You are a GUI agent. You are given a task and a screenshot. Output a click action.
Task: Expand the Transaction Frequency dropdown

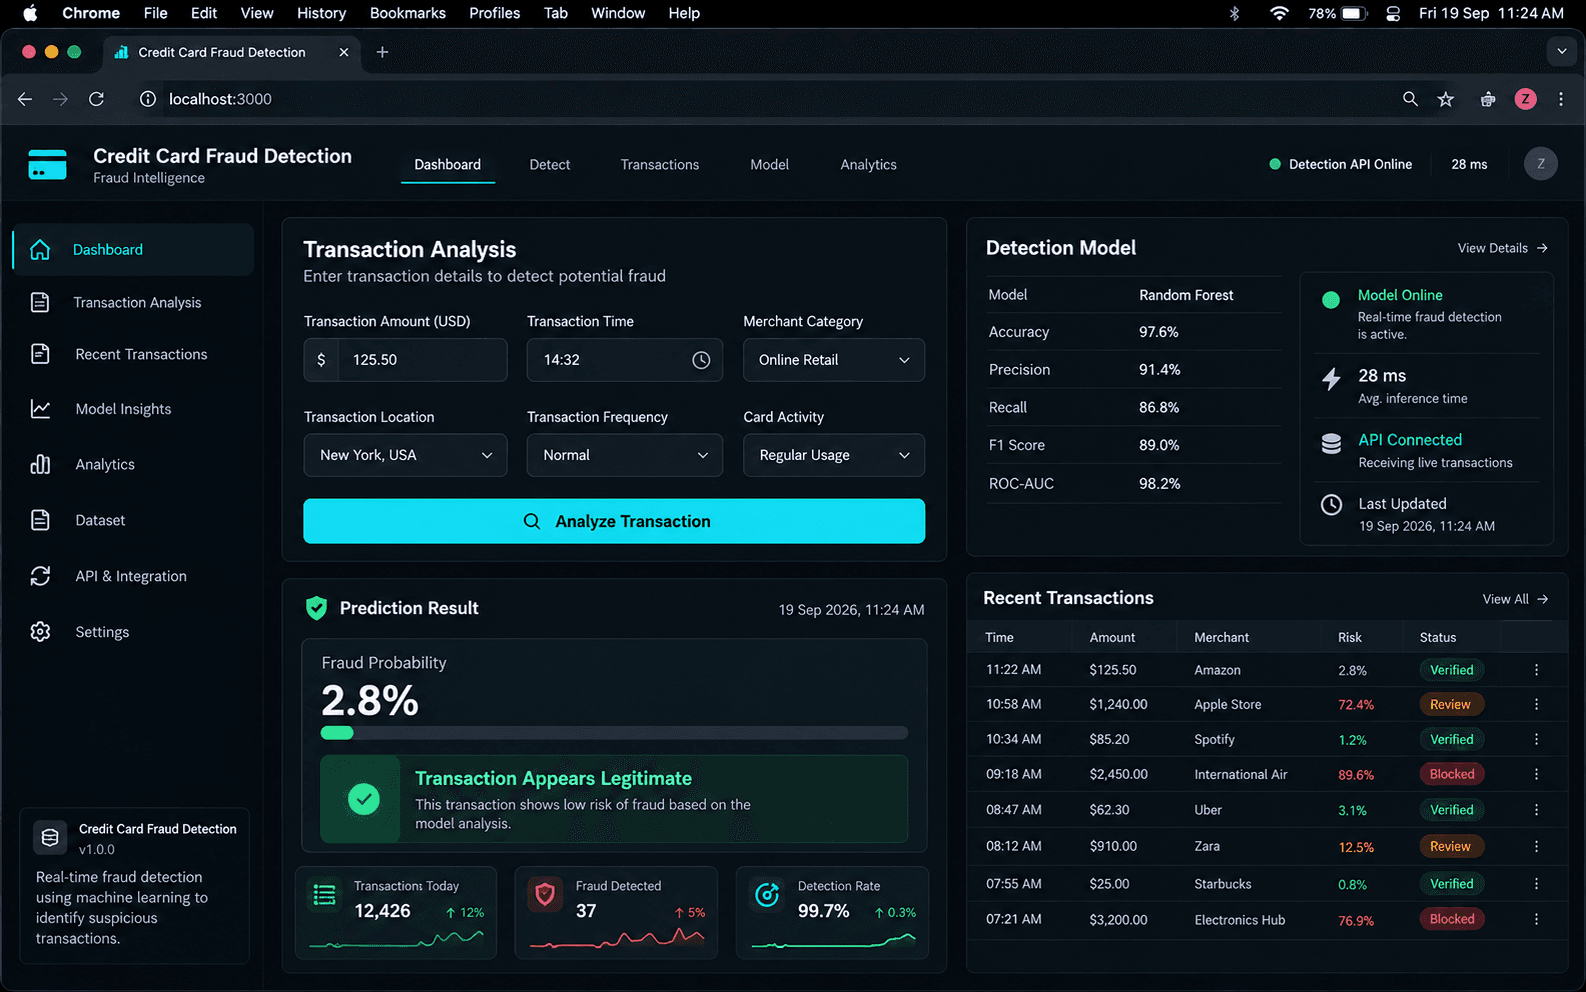624,455
